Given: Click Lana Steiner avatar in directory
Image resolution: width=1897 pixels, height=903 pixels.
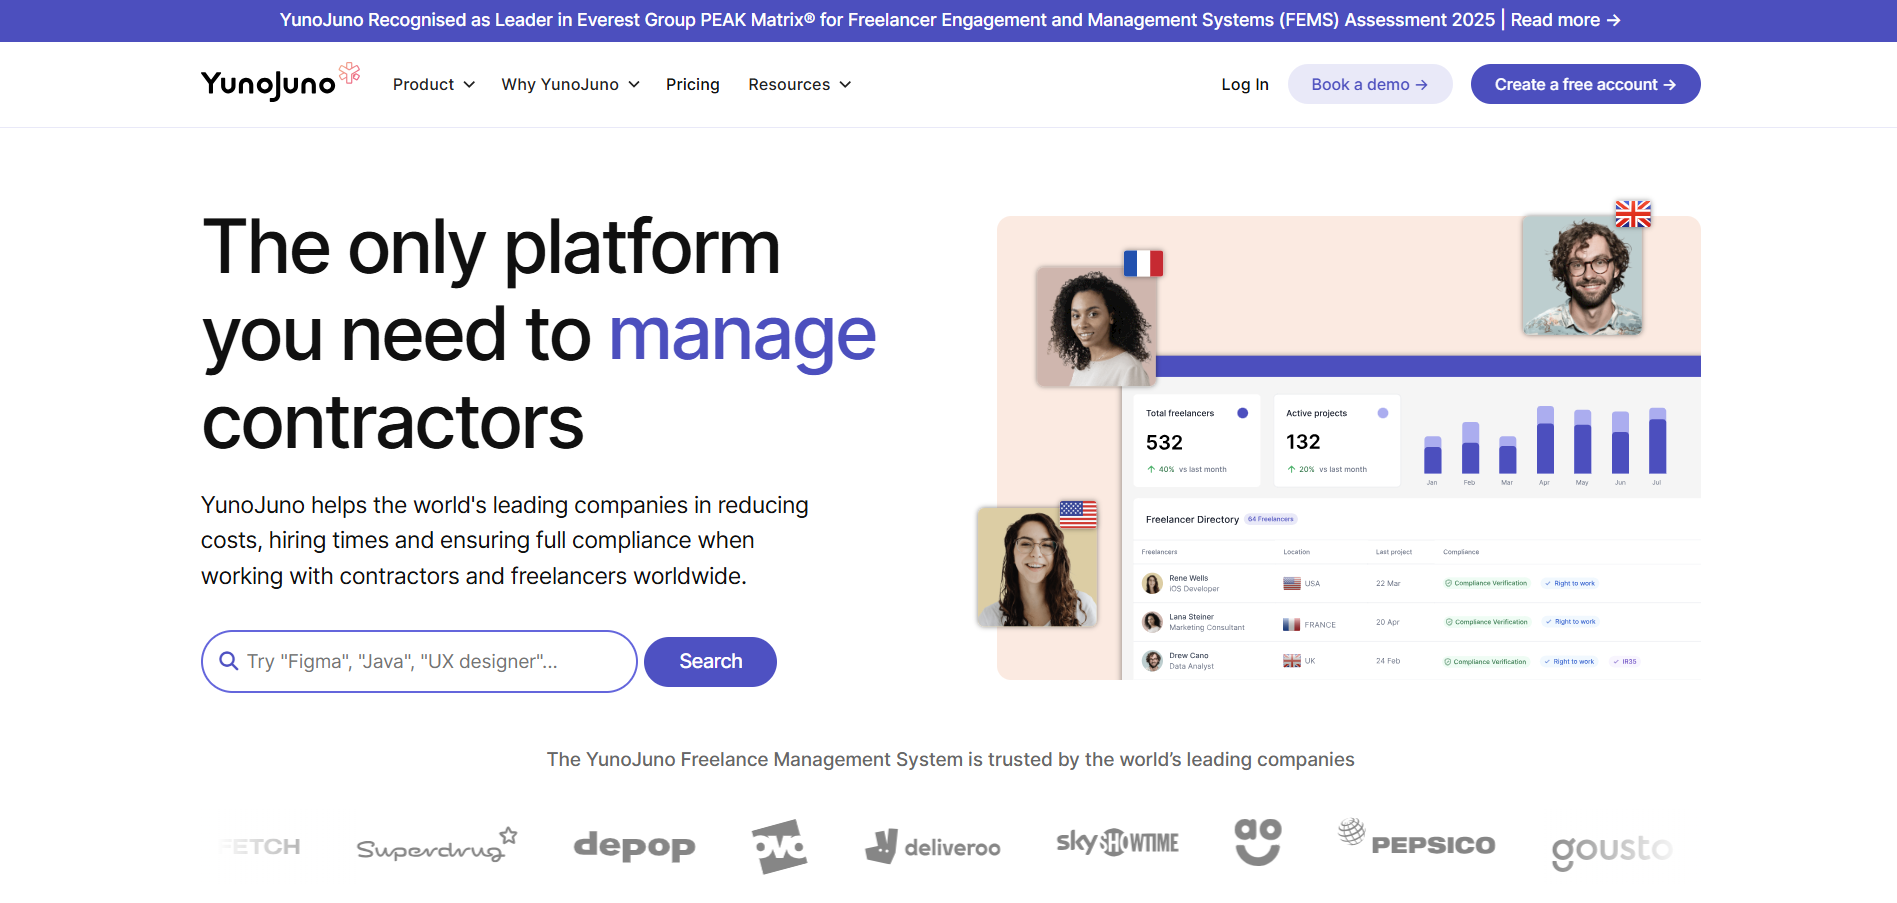Looking at the screenshot, I should point(1152,622).
